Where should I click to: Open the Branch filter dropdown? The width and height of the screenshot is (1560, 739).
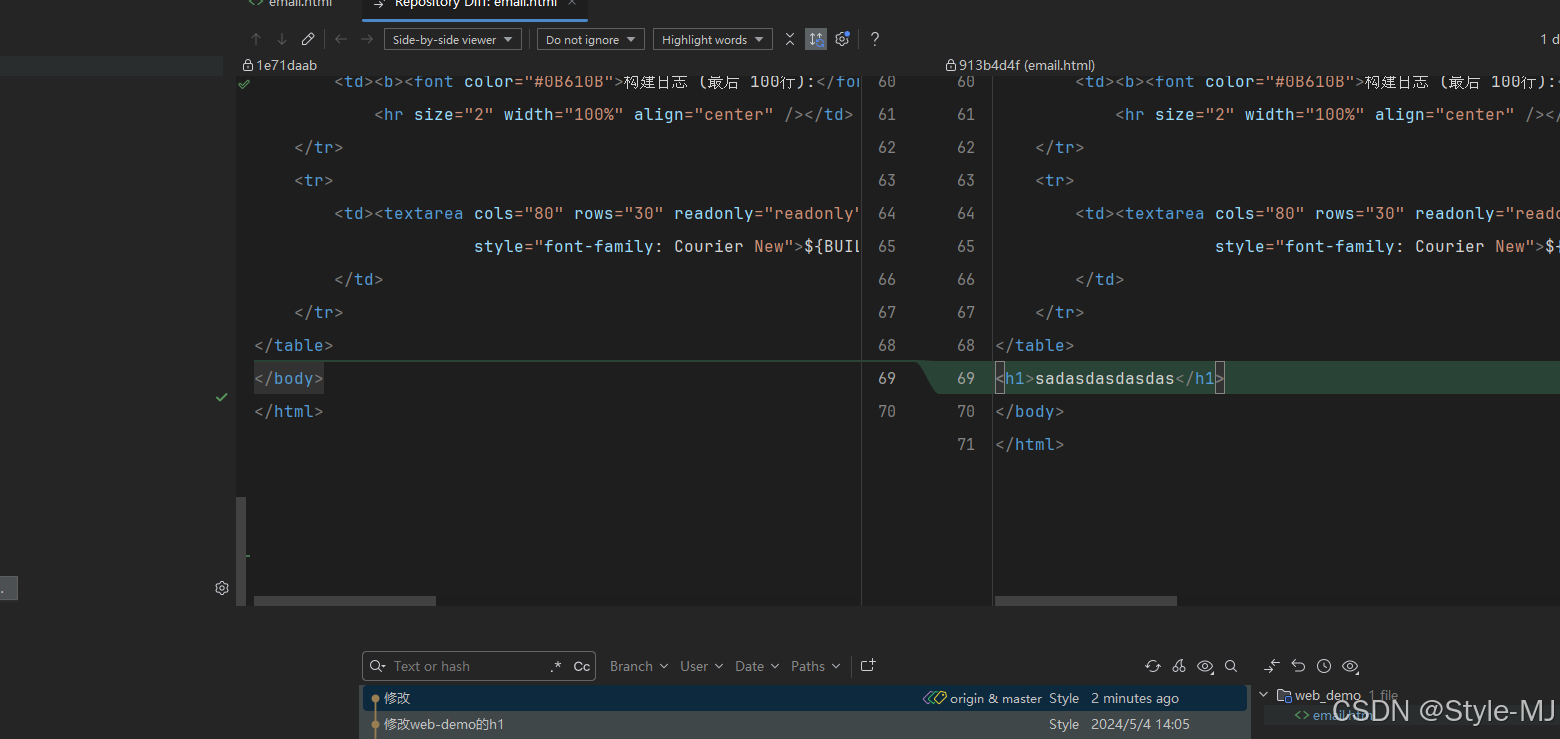pos(639,666)
